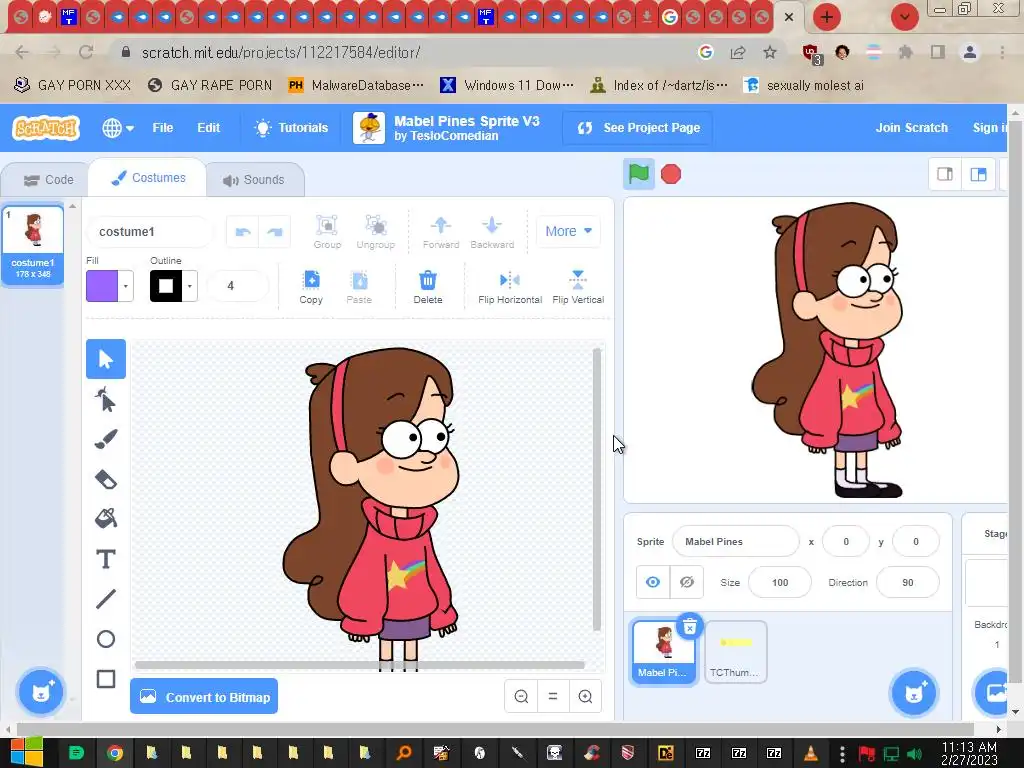1024x768 pixels.
Task: Open the Edit menu
Action: [208, 128]
